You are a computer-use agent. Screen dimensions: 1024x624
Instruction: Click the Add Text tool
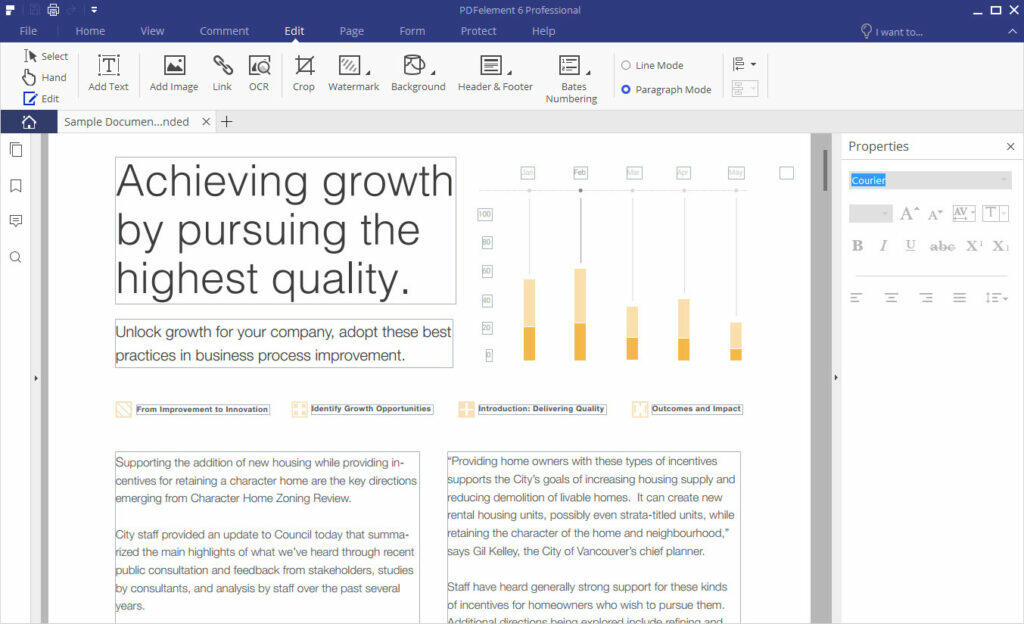click(x=108, y=73)
